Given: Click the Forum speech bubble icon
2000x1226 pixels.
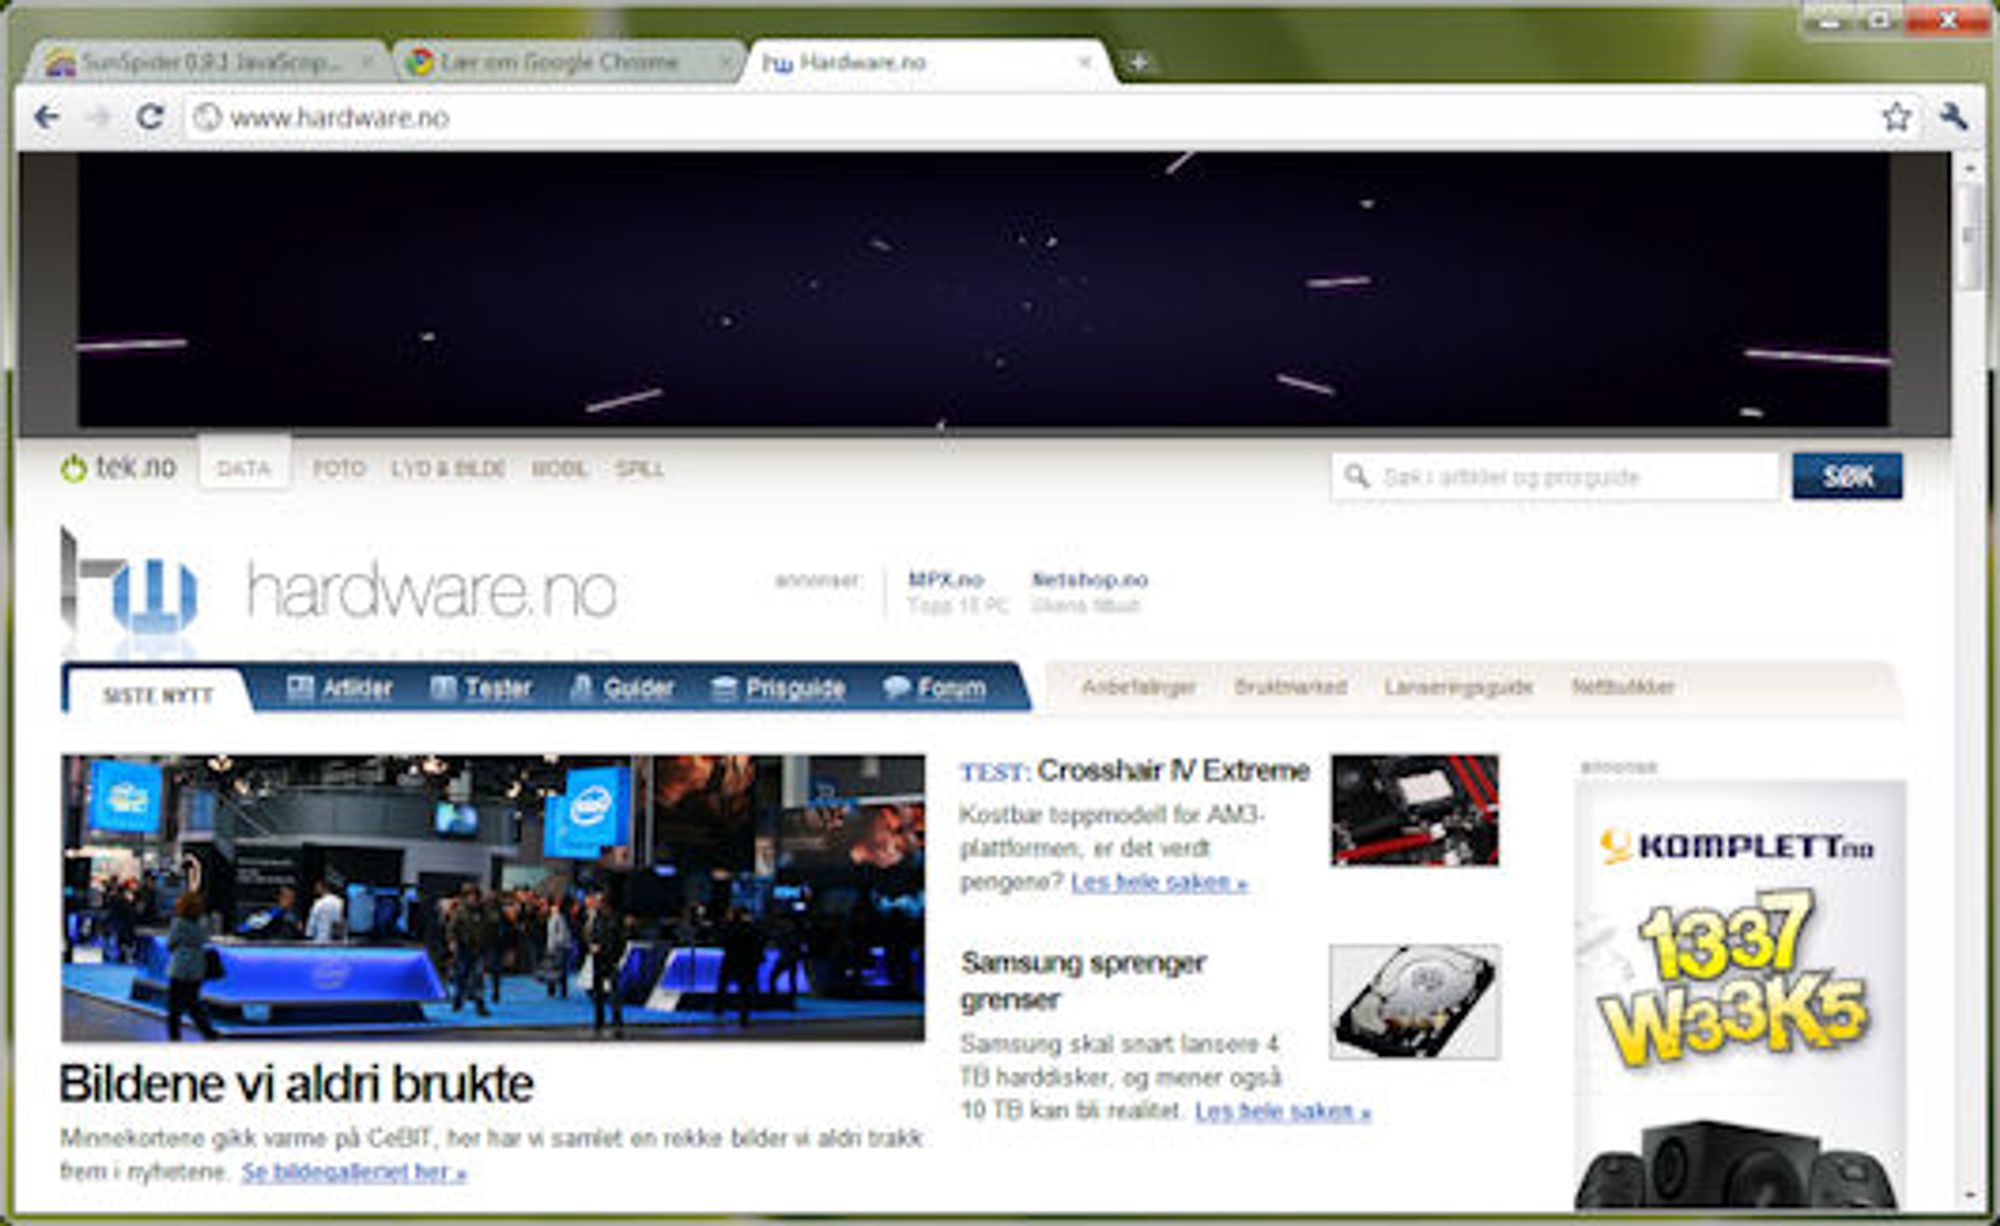Looking at the screenshot, I should (x=896, y=688).
